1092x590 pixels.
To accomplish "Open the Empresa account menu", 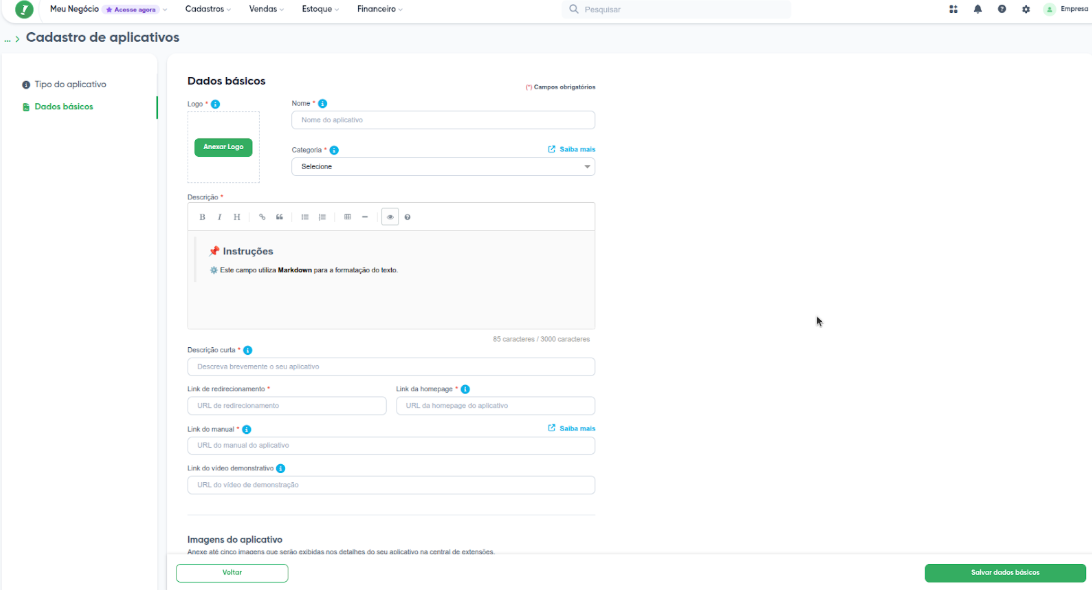I will click(x=1066, y=10).
